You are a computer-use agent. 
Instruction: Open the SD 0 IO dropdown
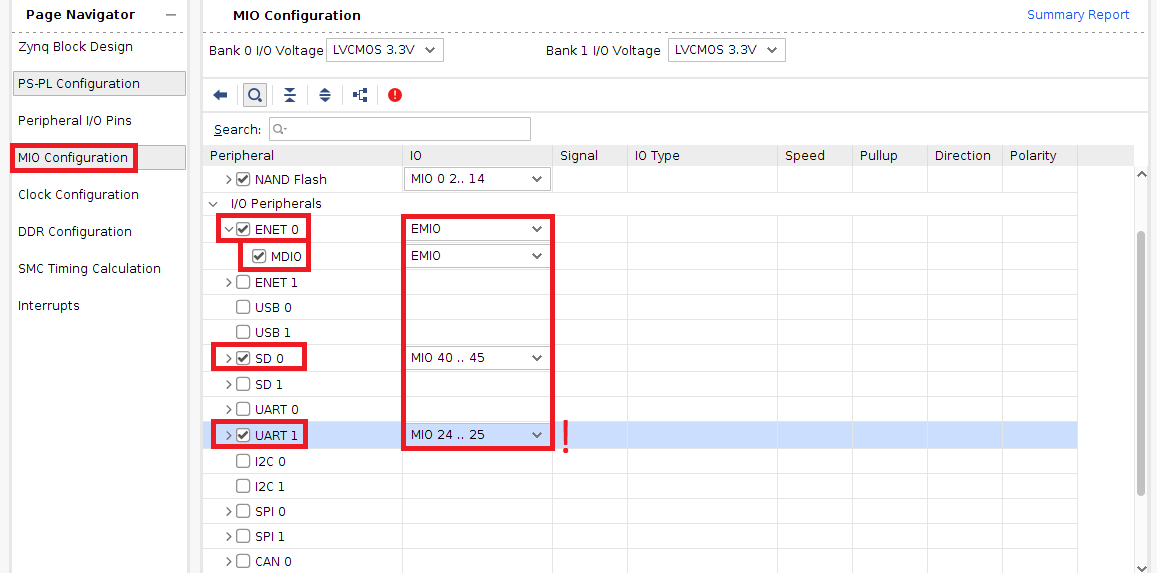click(477, 358)
